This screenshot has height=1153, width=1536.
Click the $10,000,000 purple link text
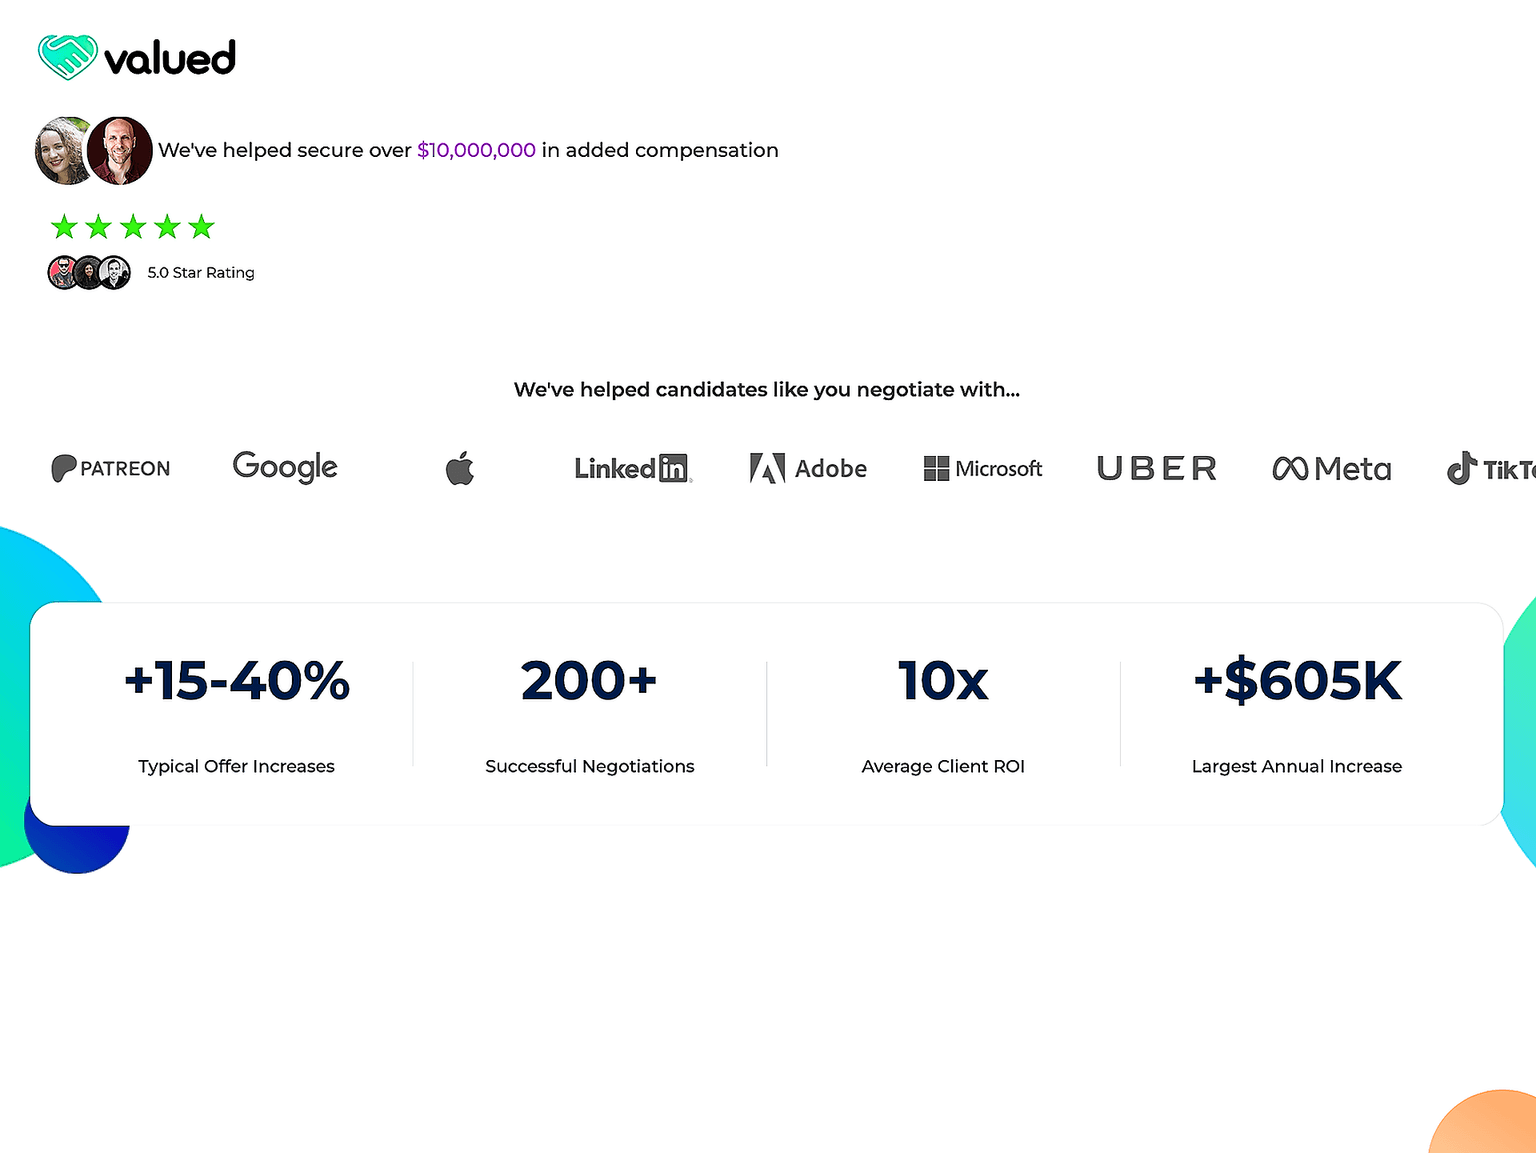click(x=476, y=150)
